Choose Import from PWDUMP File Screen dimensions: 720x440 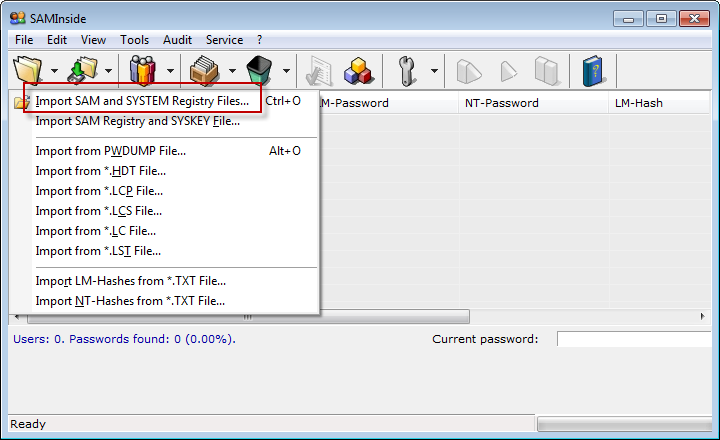[x=164, y=151]
